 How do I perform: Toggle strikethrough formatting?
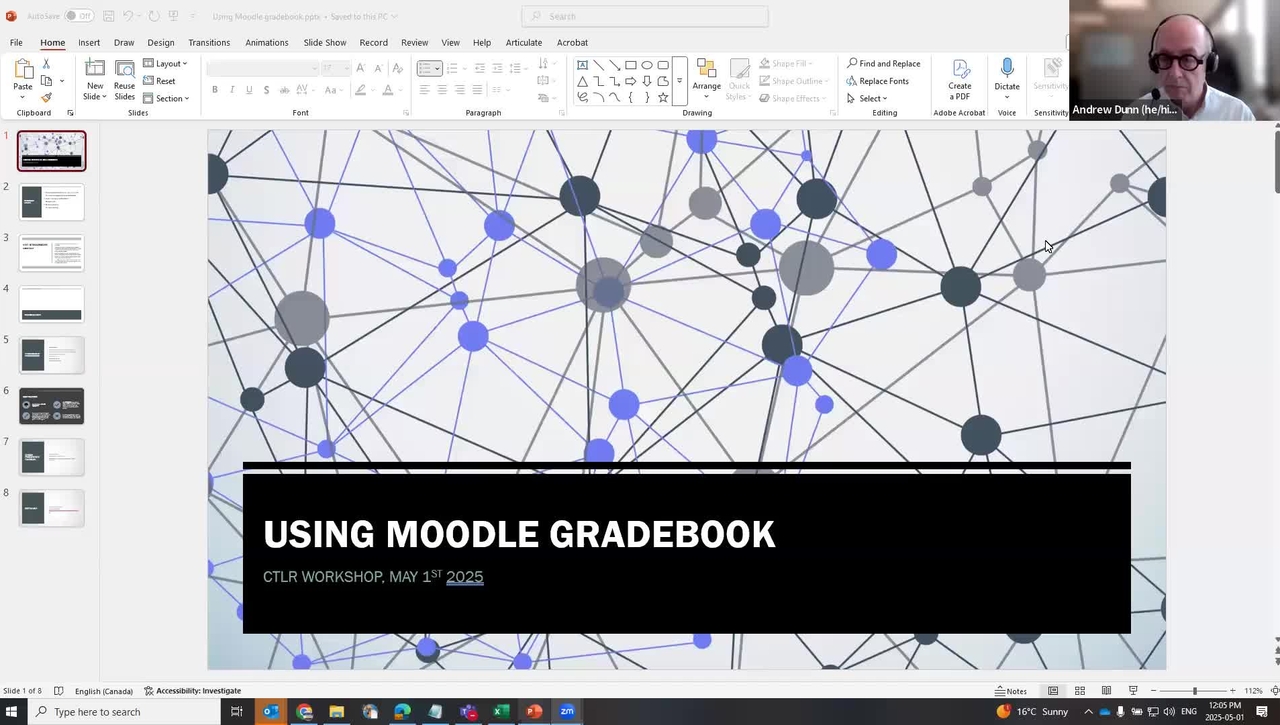click(284, 90)
